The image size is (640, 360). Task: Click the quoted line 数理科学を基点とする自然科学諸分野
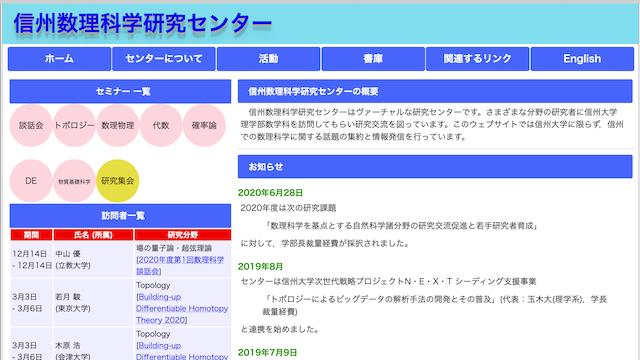click(401, 226)
